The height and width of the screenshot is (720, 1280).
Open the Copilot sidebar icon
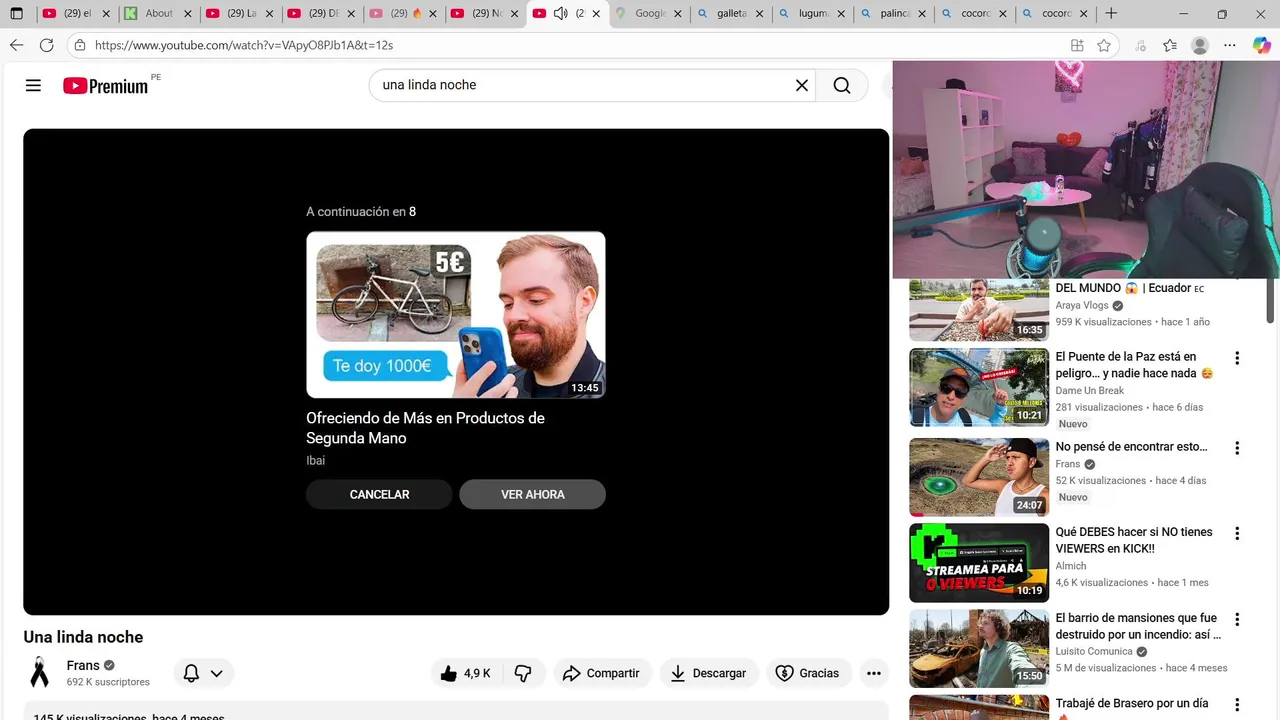pos(1261,45)
